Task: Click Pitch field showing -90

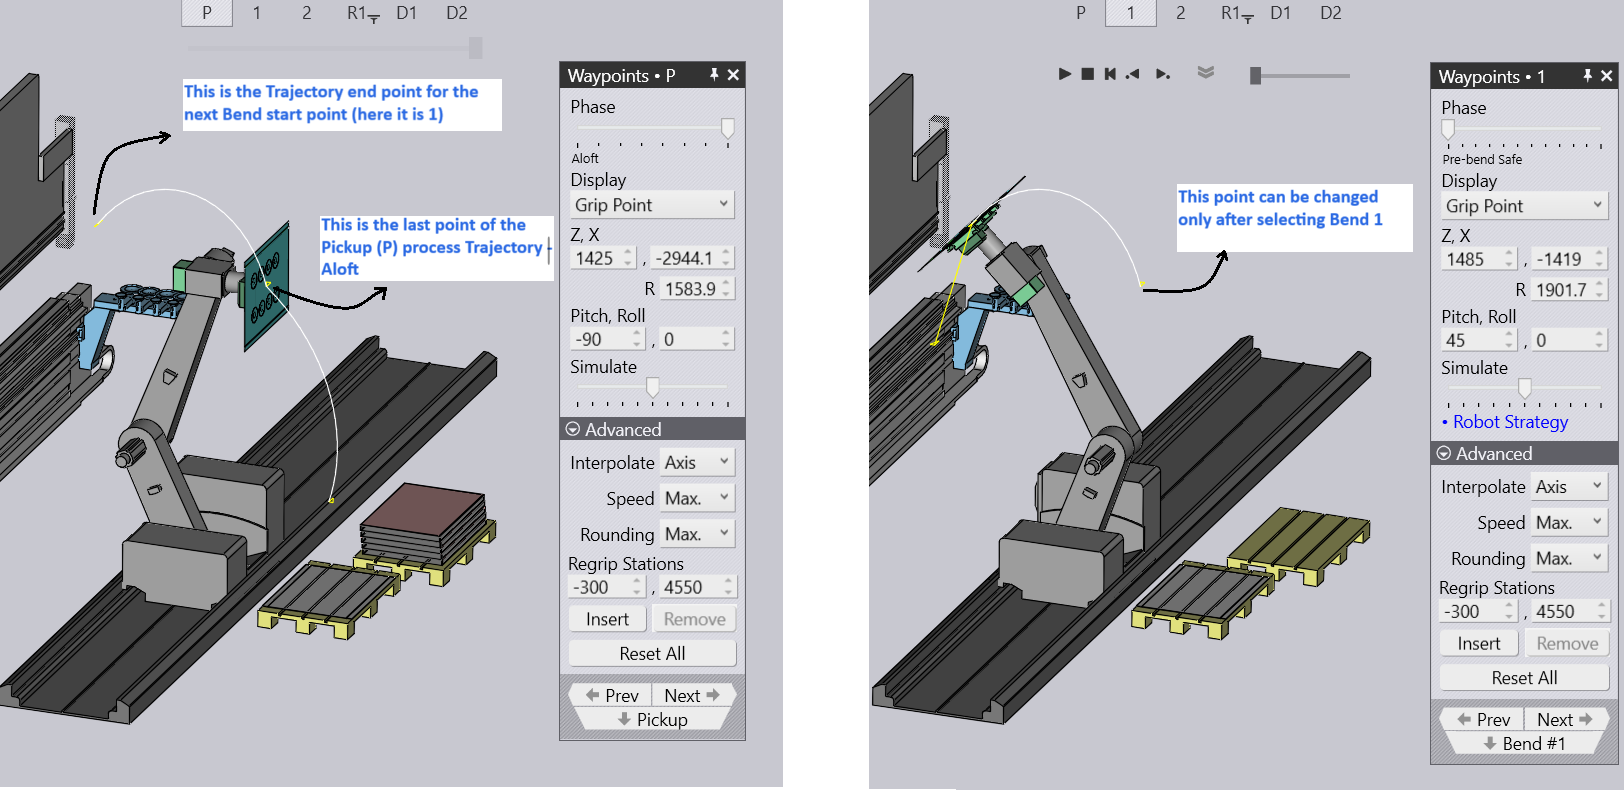Action: 607,339
